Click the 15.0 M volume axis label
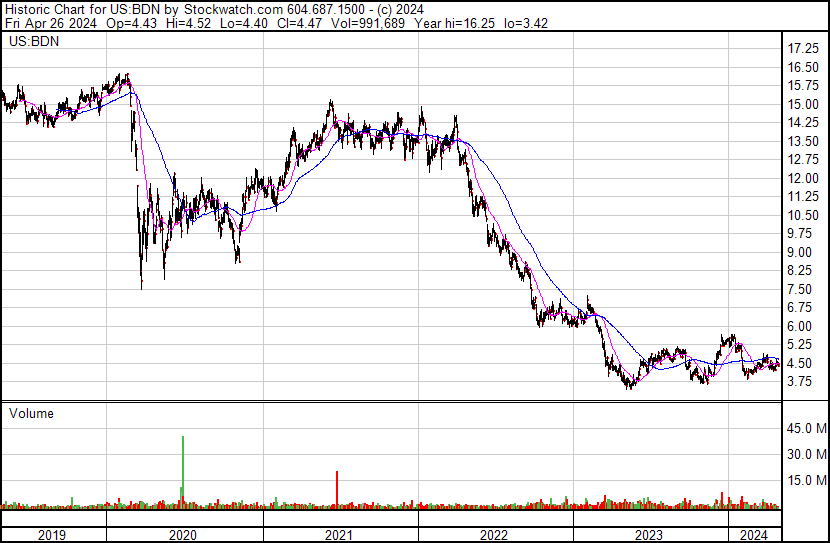The height and width of the screenshot is (543, 830). tap(804, 480)
